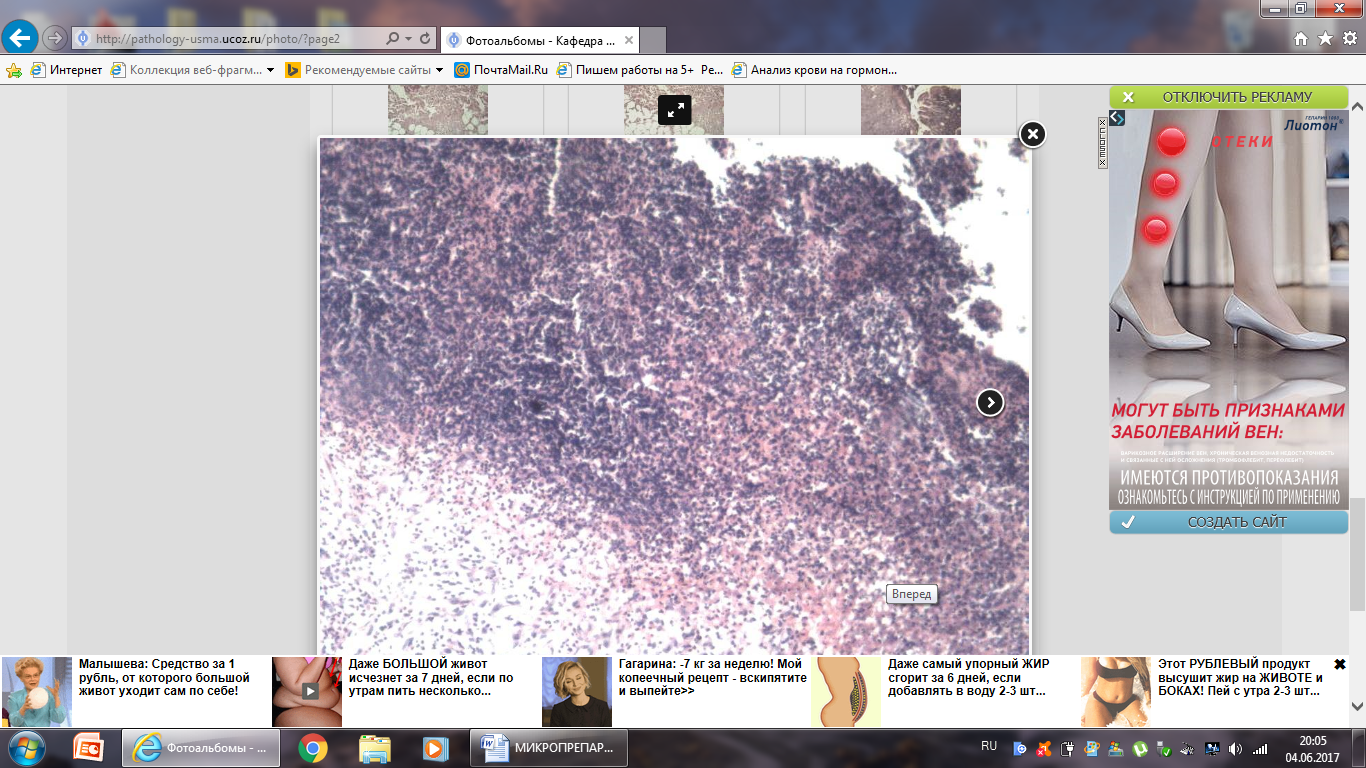Click ОТКЛЮЧИТЬ РЕКЛАМУ button
Image resolution: width=1366 pixels, height=768 pixels.
[1229, 97]
